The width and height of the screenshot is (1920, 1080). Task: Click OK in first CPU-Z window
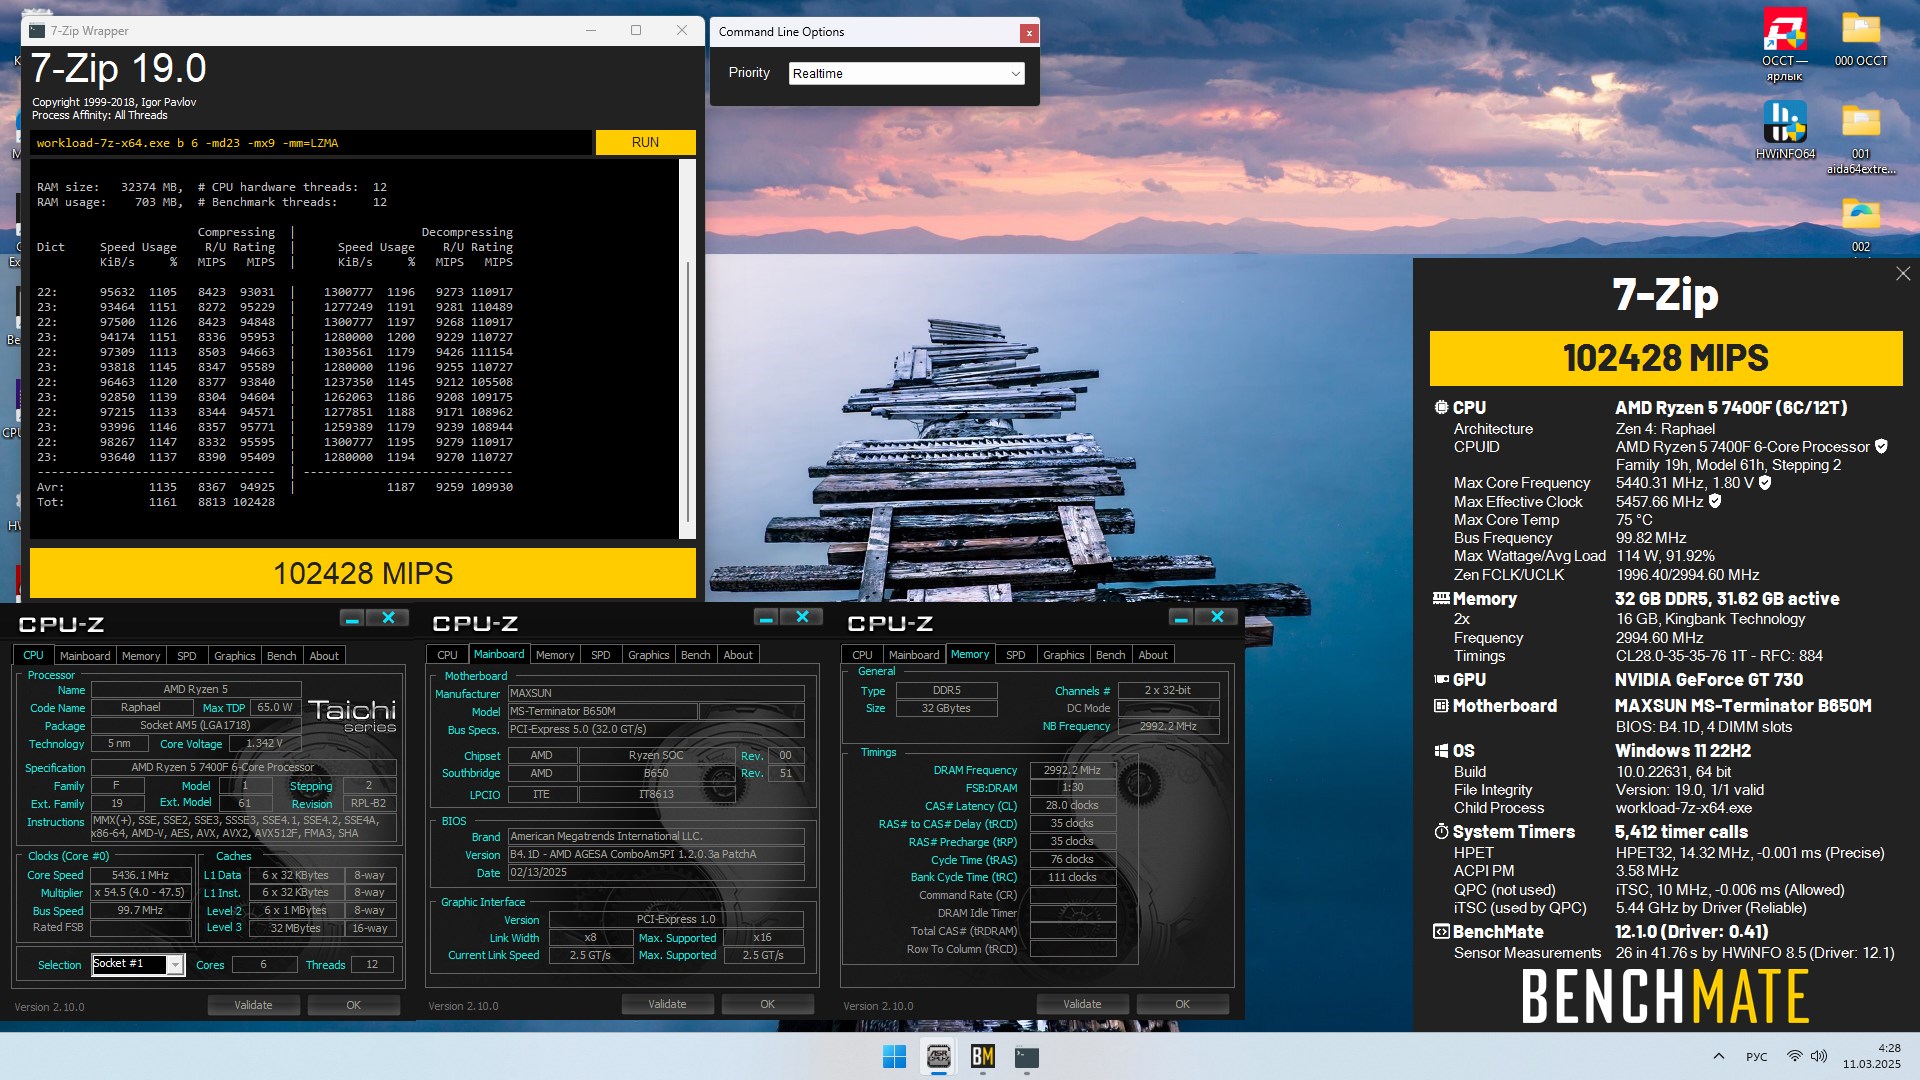tap(353, 1005)
